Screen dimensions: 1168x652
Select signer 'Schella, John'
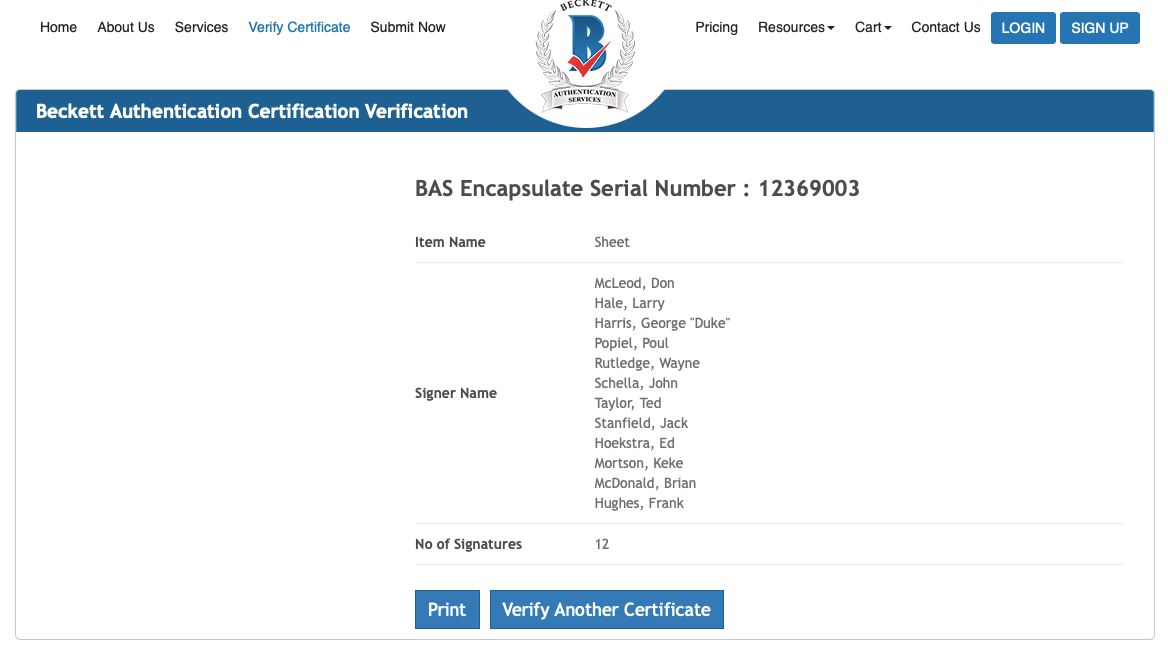point(636,383)
